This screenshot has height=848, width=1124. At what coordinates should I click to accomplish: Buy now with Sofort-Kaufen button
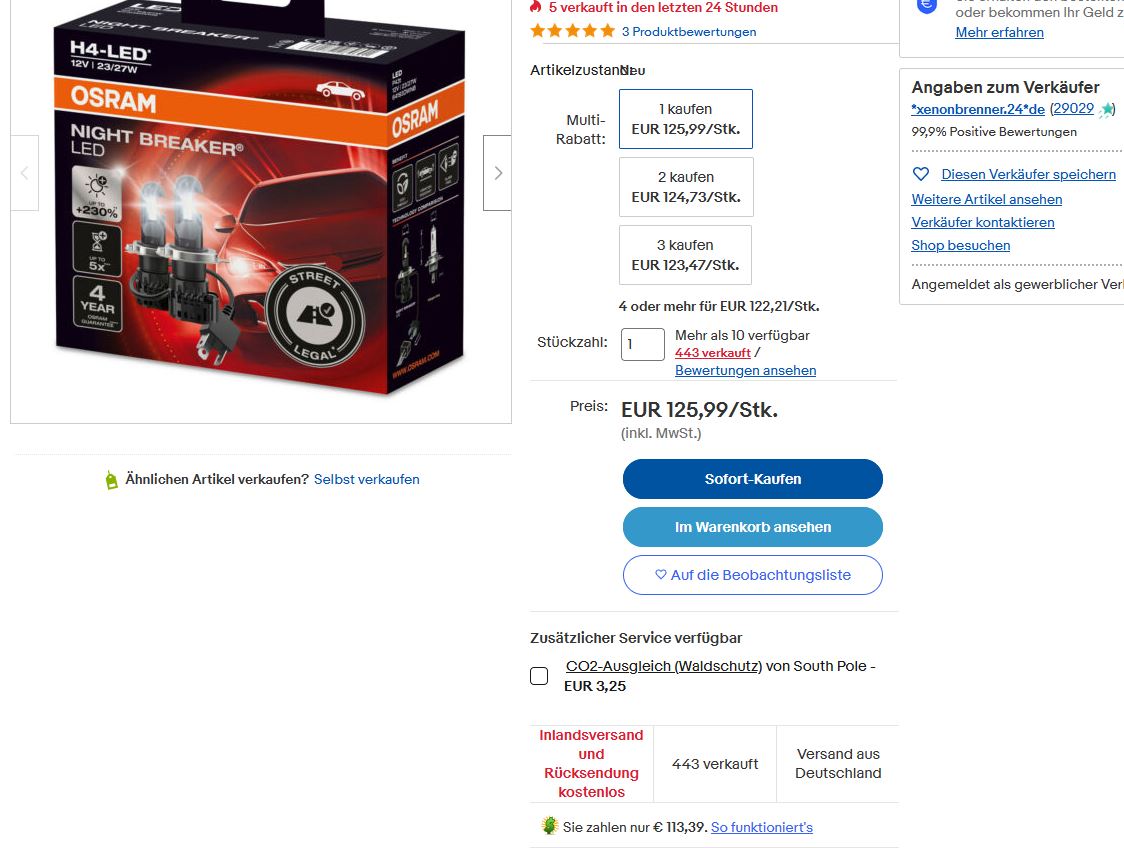pos(753,479)
